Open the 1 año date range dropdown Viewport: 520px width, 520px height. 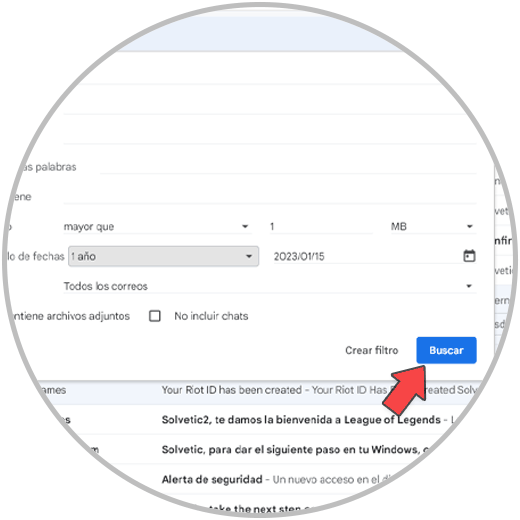pyautogui.click(x=163, y=256)
